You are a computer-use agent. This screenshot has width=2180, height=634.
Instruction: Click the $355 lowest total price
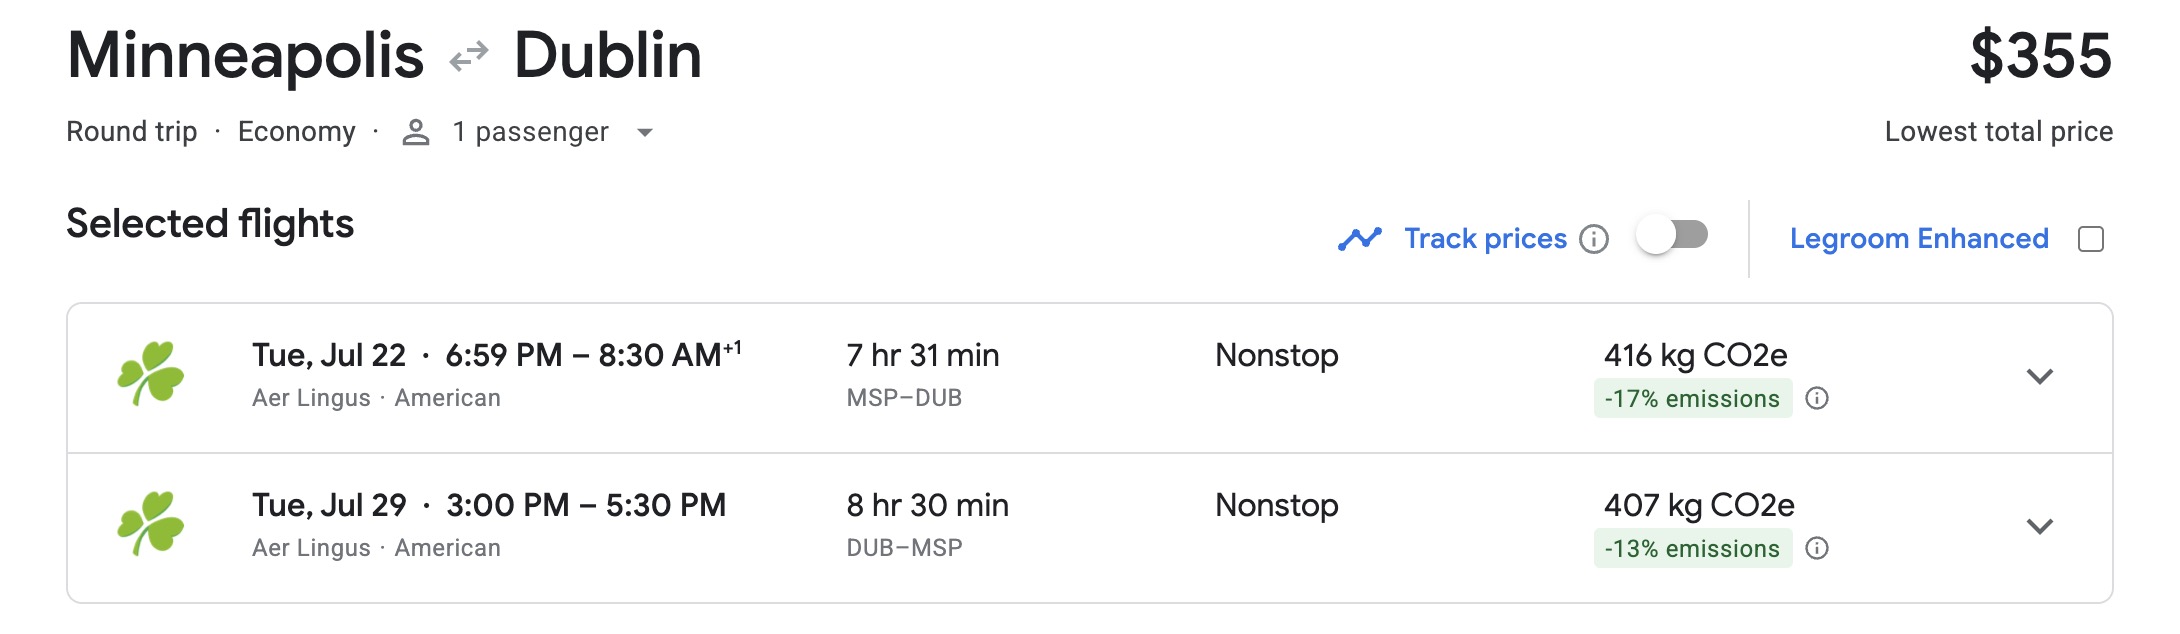tap(2040, 56)
